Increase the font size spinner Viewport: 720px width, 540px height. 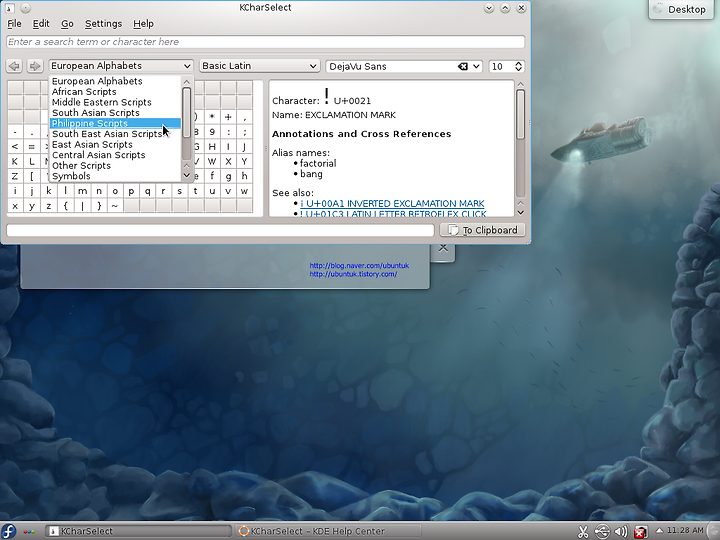tap(518, 63)
